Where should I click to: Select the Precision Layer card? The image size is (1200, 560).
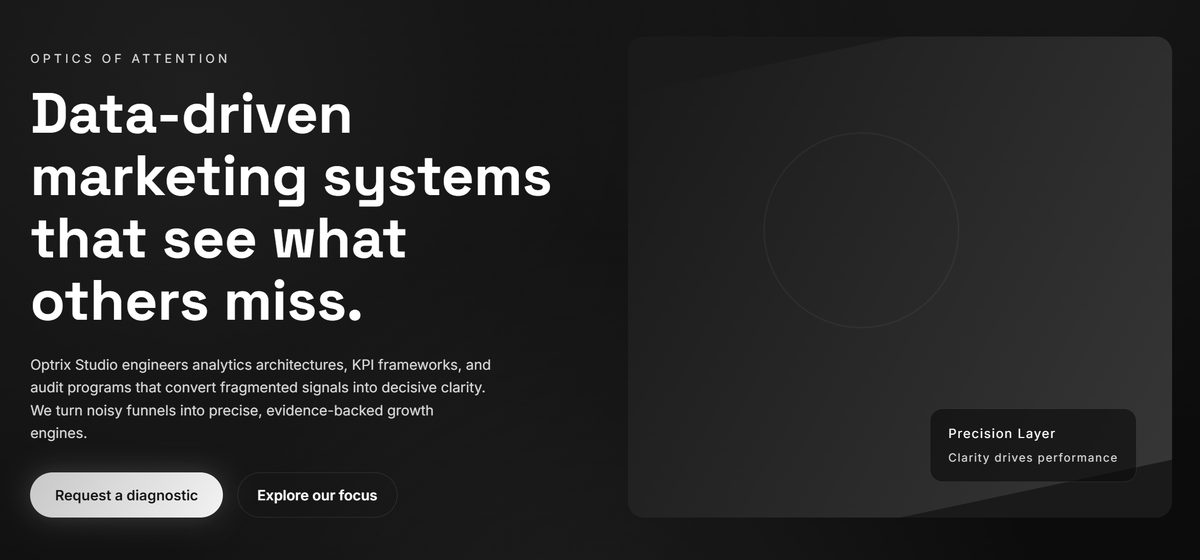1033,445
